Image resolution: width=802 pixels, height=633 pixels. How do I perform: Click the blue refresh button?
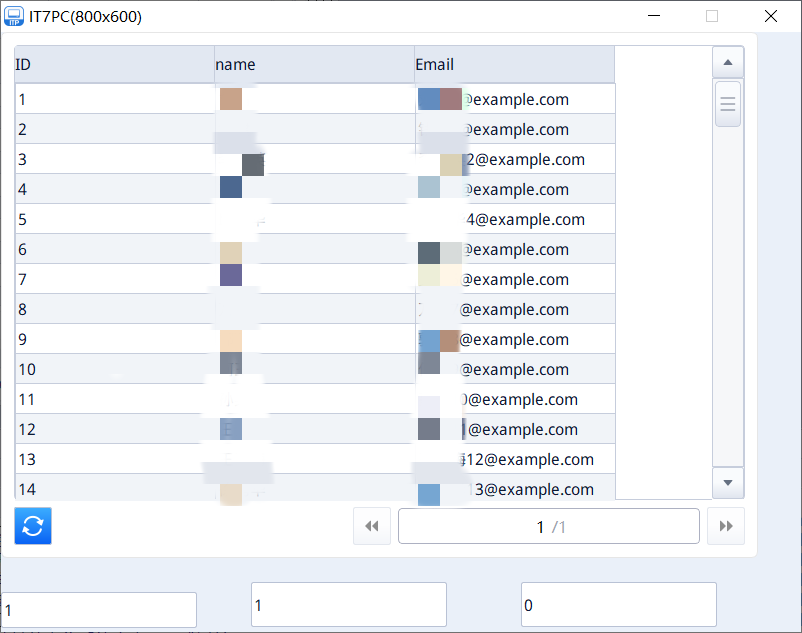(33, 526)
